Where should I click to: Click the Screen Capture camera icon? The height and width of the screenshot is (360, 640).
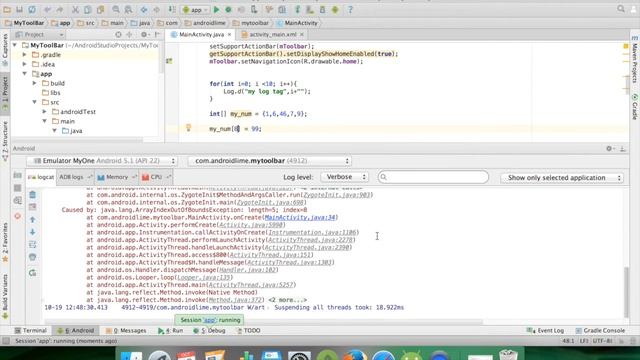tap(18, 175)
